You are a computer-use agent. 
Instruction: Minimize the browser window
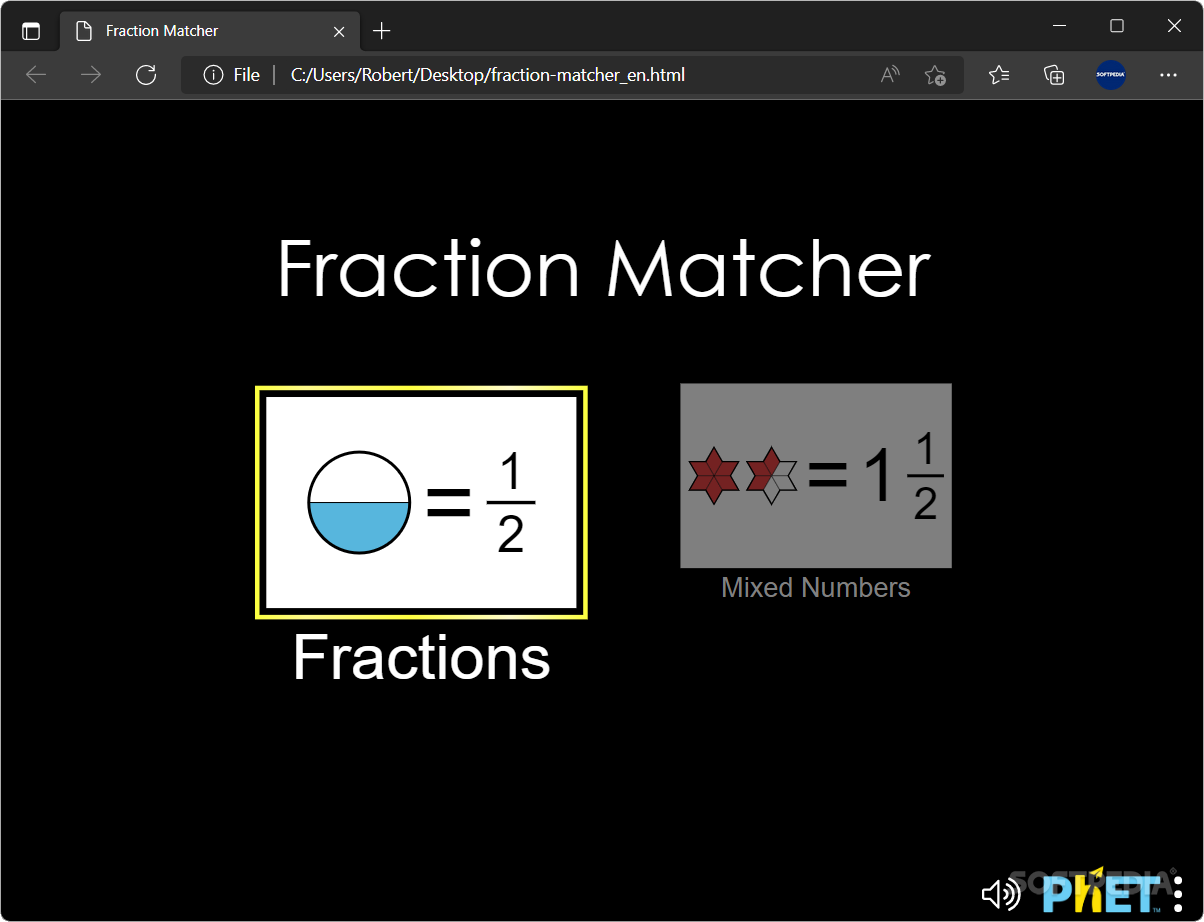coord(1060,26)
